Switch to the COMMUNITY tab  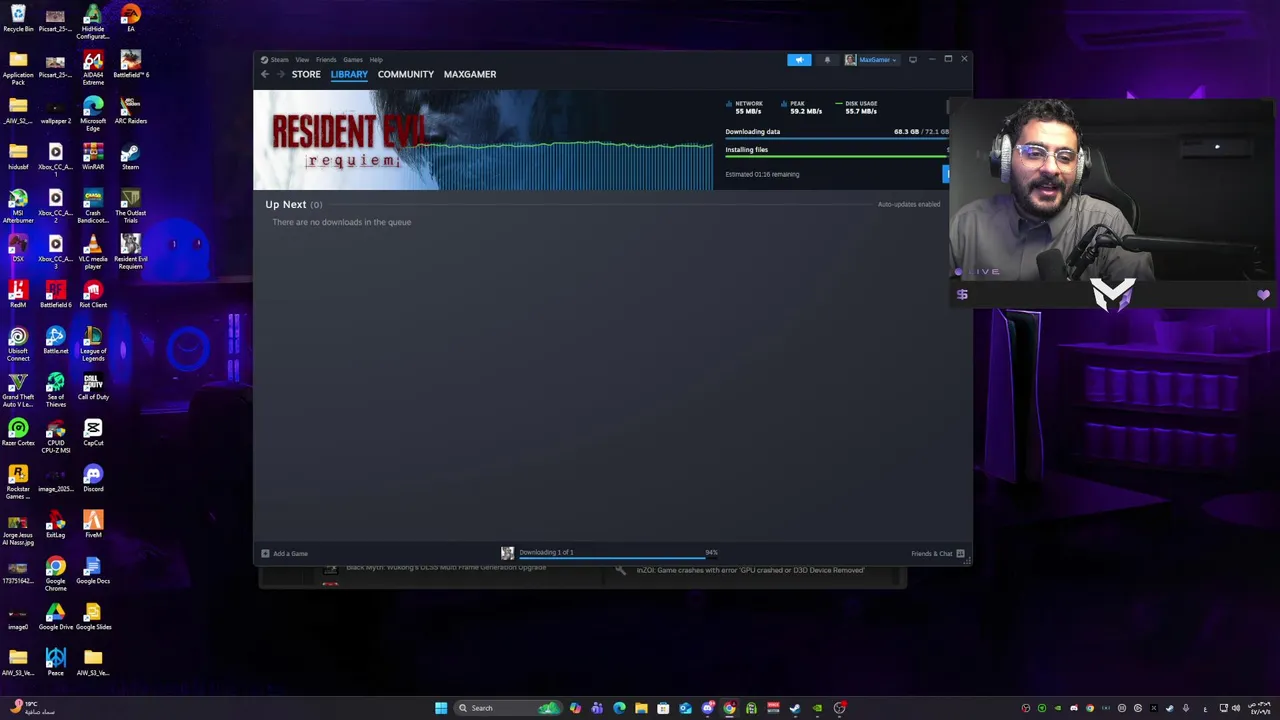[406, 74]
